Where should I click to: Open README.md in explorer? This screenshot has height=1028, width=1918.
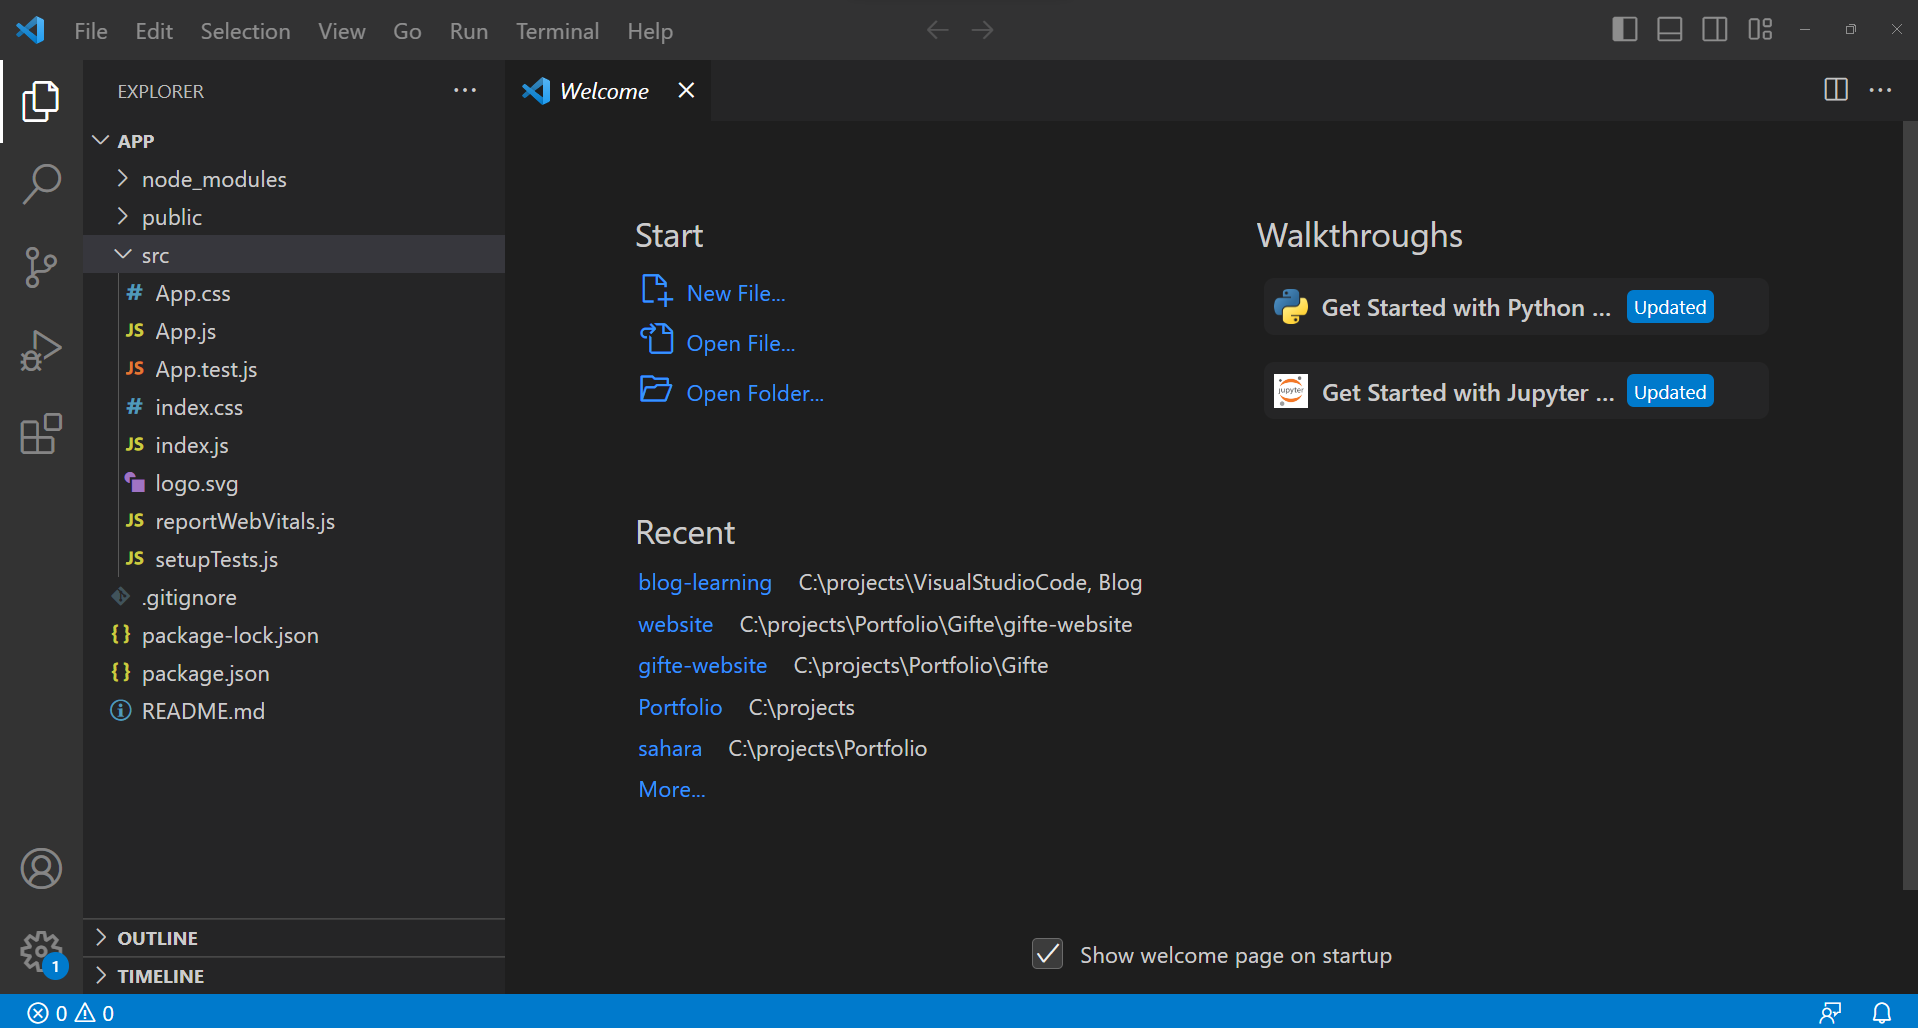coord(294,711)
